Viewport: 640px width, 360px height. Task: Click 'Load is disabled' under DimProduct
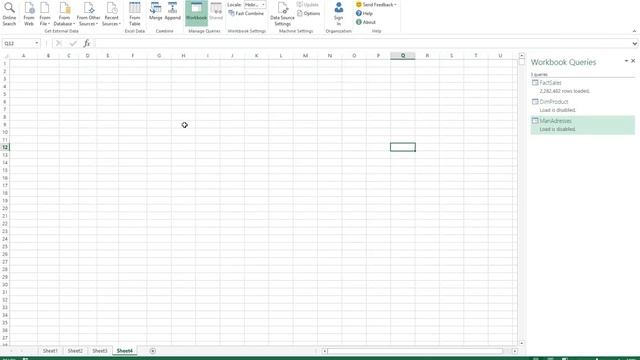point(558,110)
